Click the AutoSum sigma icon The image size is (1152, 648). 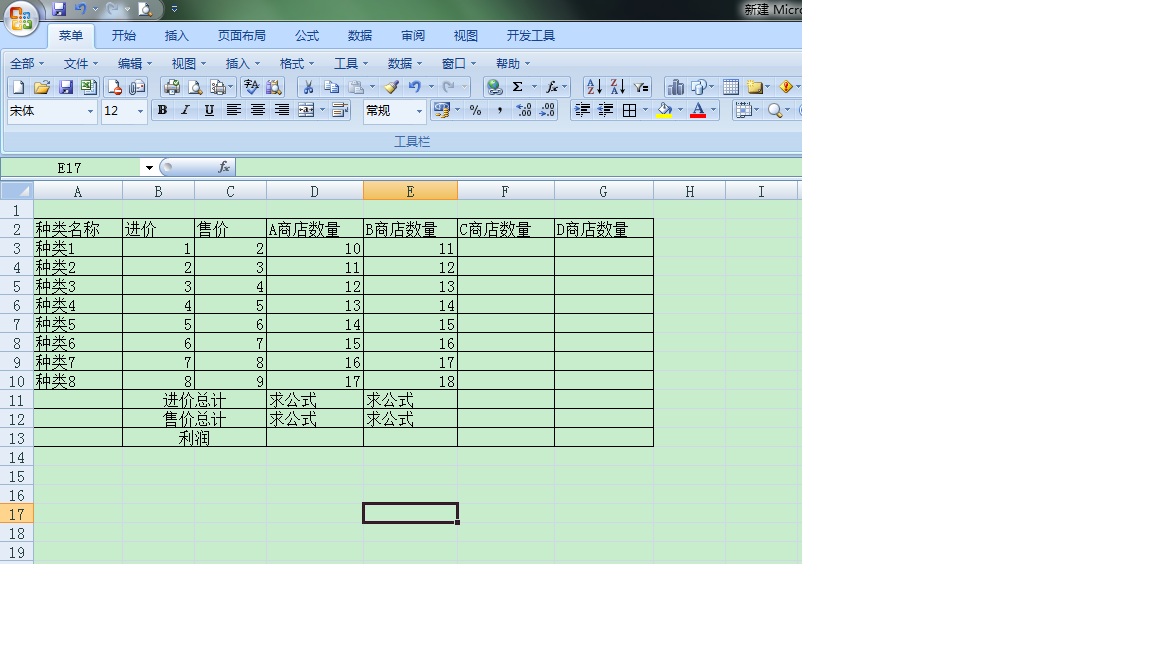517,87
